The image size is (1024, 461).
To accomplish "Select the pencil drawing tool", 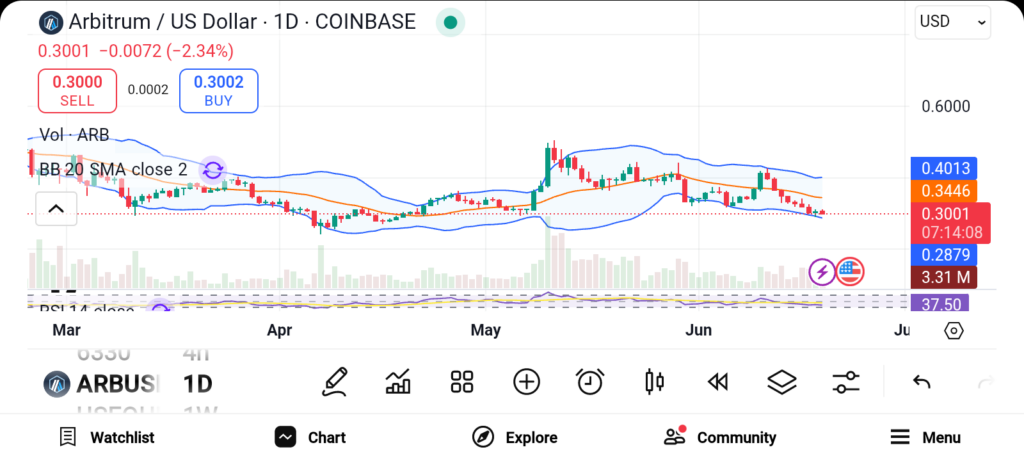I will coord(335,381).
